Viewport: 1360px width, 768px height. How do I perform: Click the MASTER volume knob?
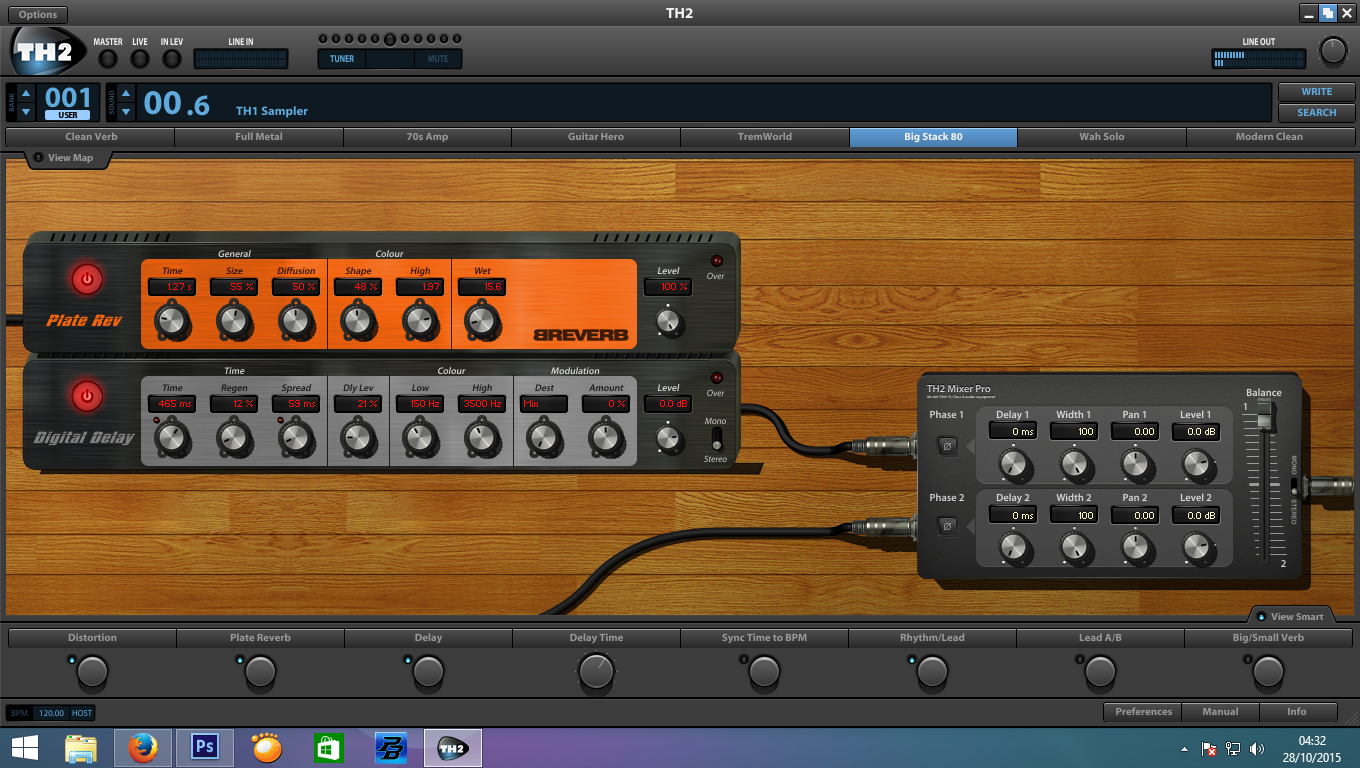[108, 59]
